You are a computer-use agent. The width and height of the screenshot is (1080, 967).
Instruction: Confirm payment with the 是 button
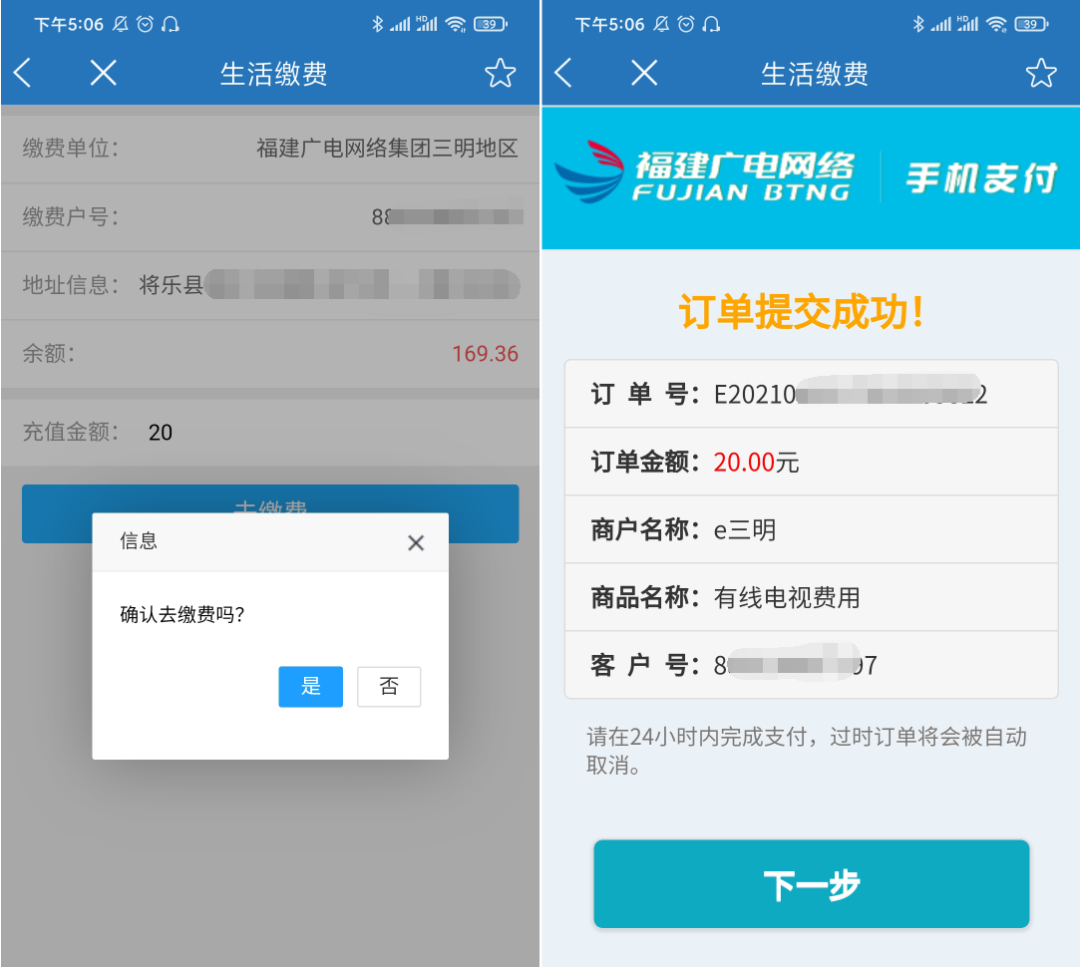tap(311, 686)
